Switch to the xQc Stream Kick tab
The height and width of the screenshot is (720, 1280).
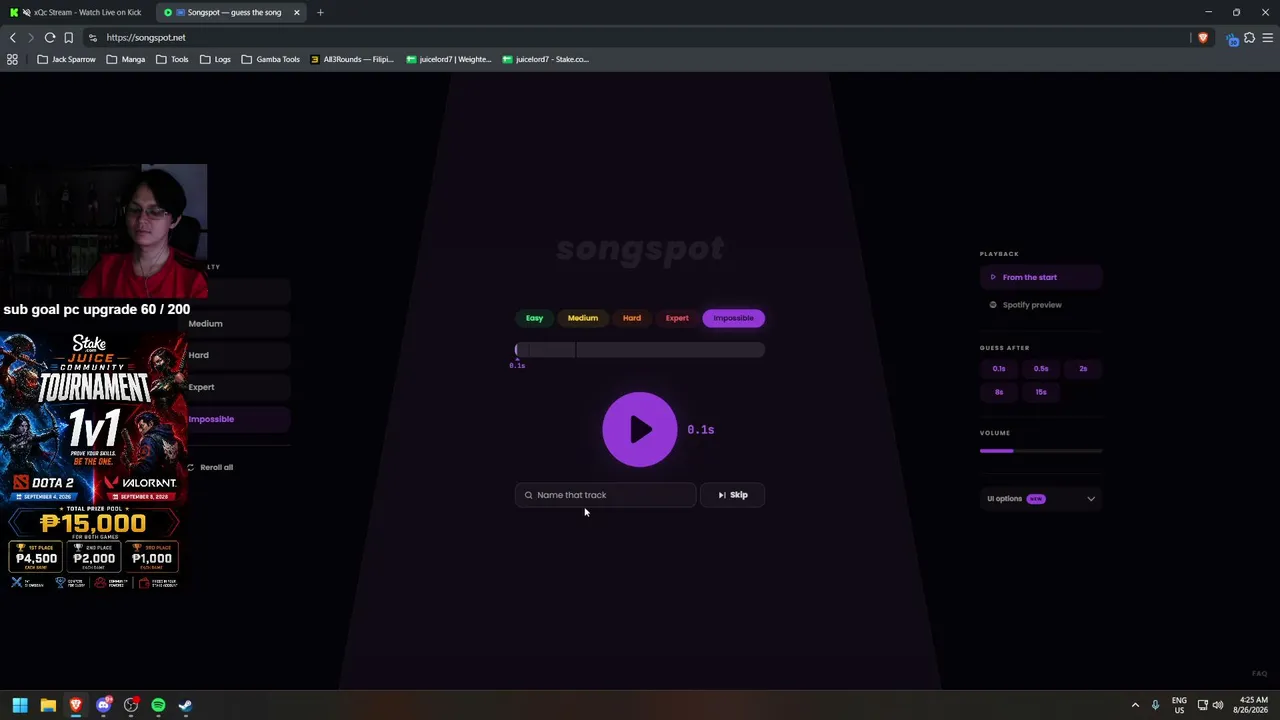[x=78, y=12]
